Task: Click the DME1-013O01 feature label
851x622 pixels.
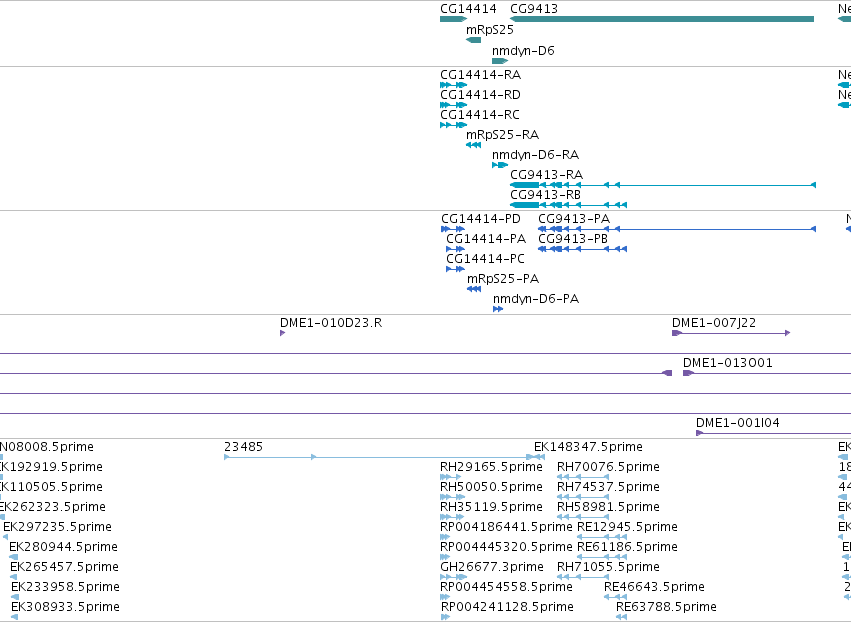Action: tap(727, 363)
